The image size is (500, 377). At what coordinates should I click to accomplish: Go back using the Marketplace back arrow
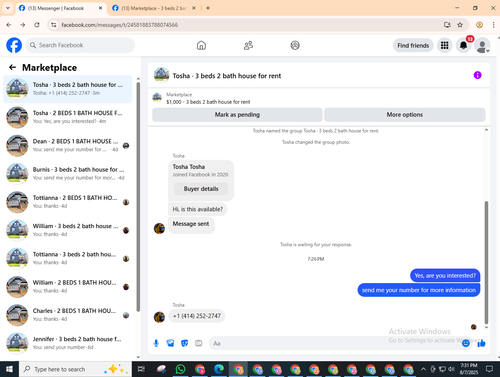[13, 68]
